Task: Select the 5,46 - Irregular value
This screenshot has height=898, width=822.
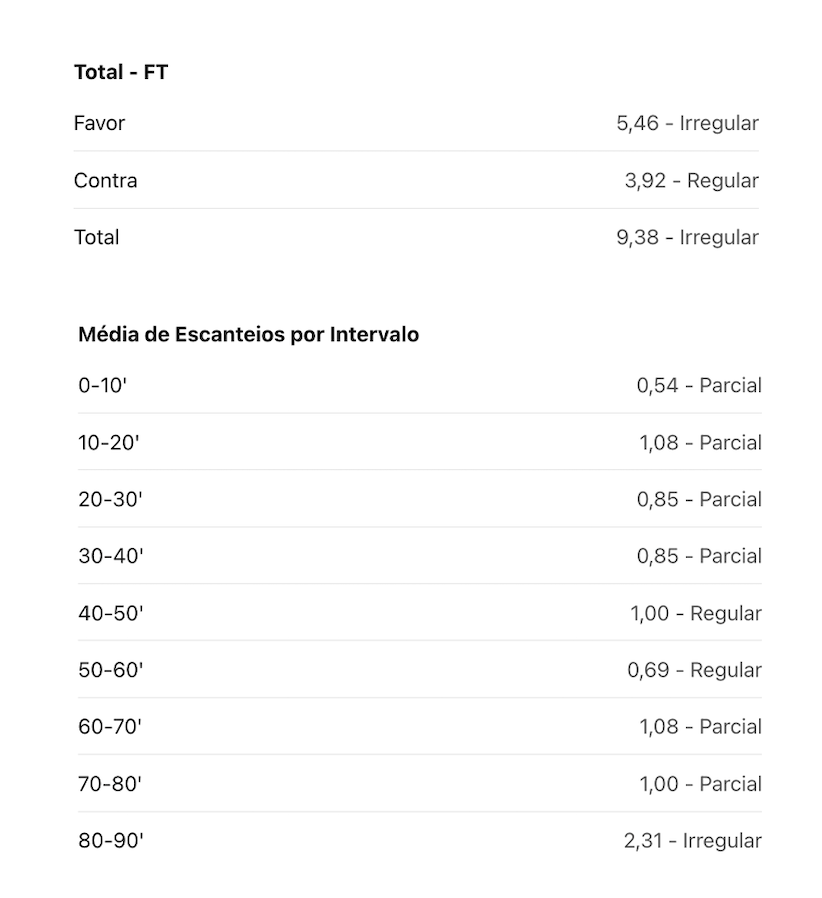Action: click(687, 123)
